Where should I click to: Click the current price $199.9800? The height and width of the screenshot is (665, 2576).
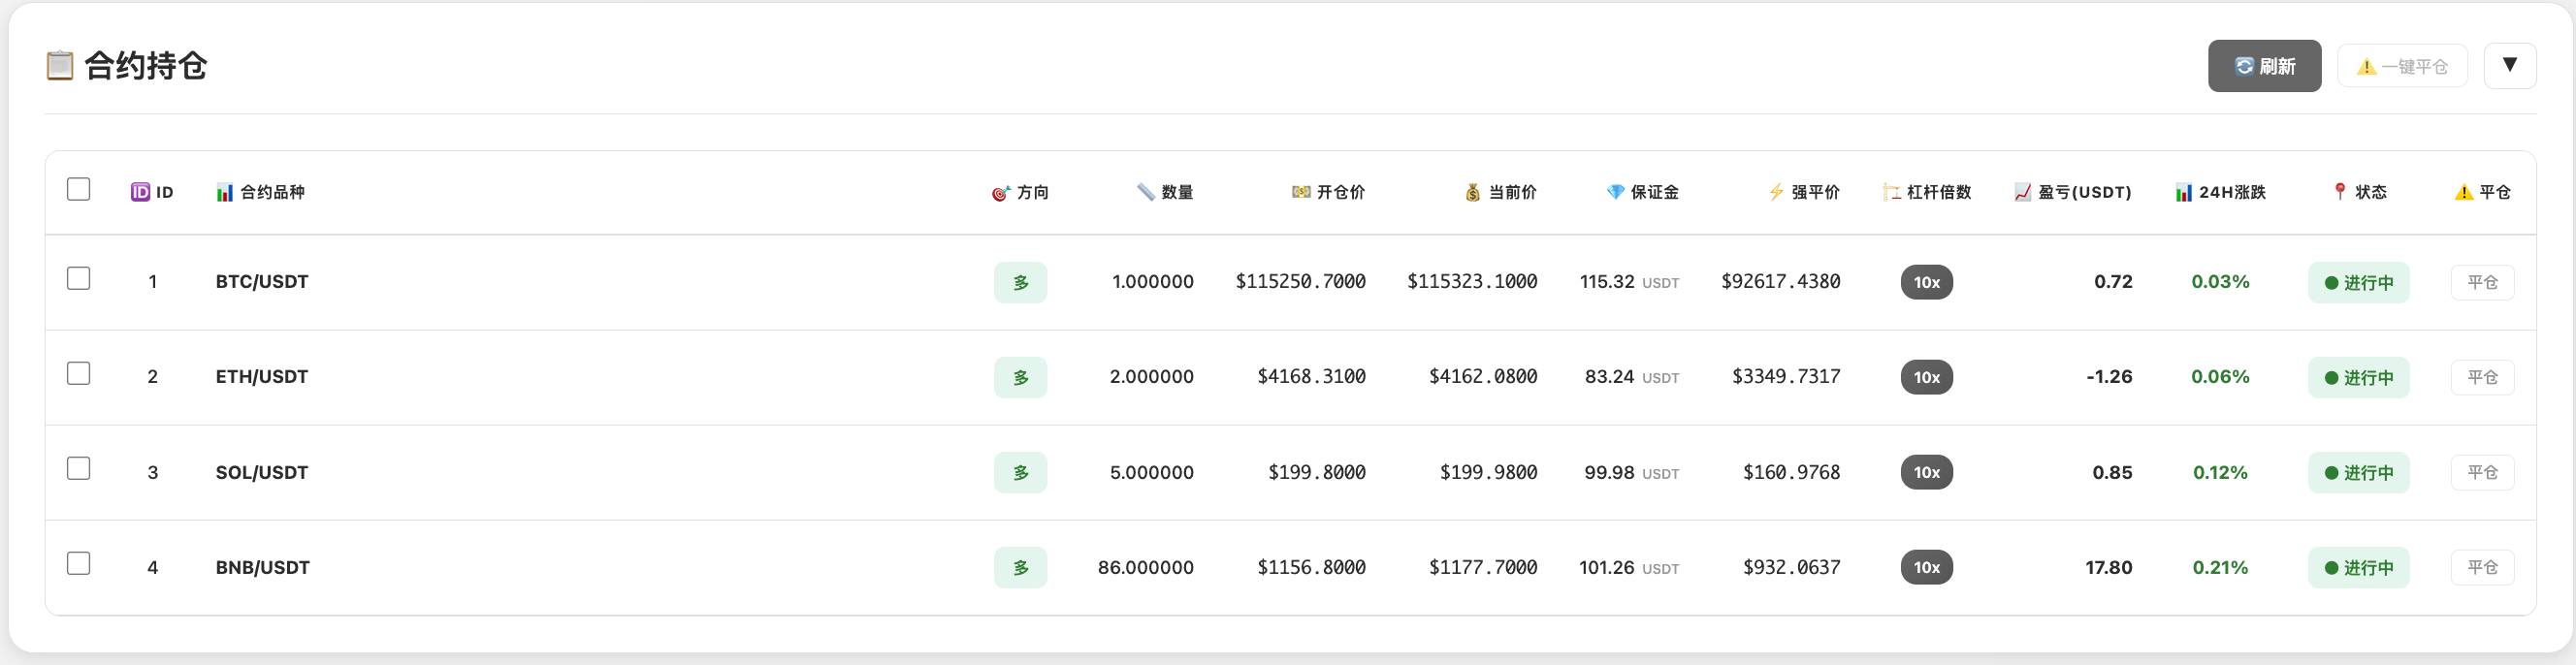(x=1489, y=472)
